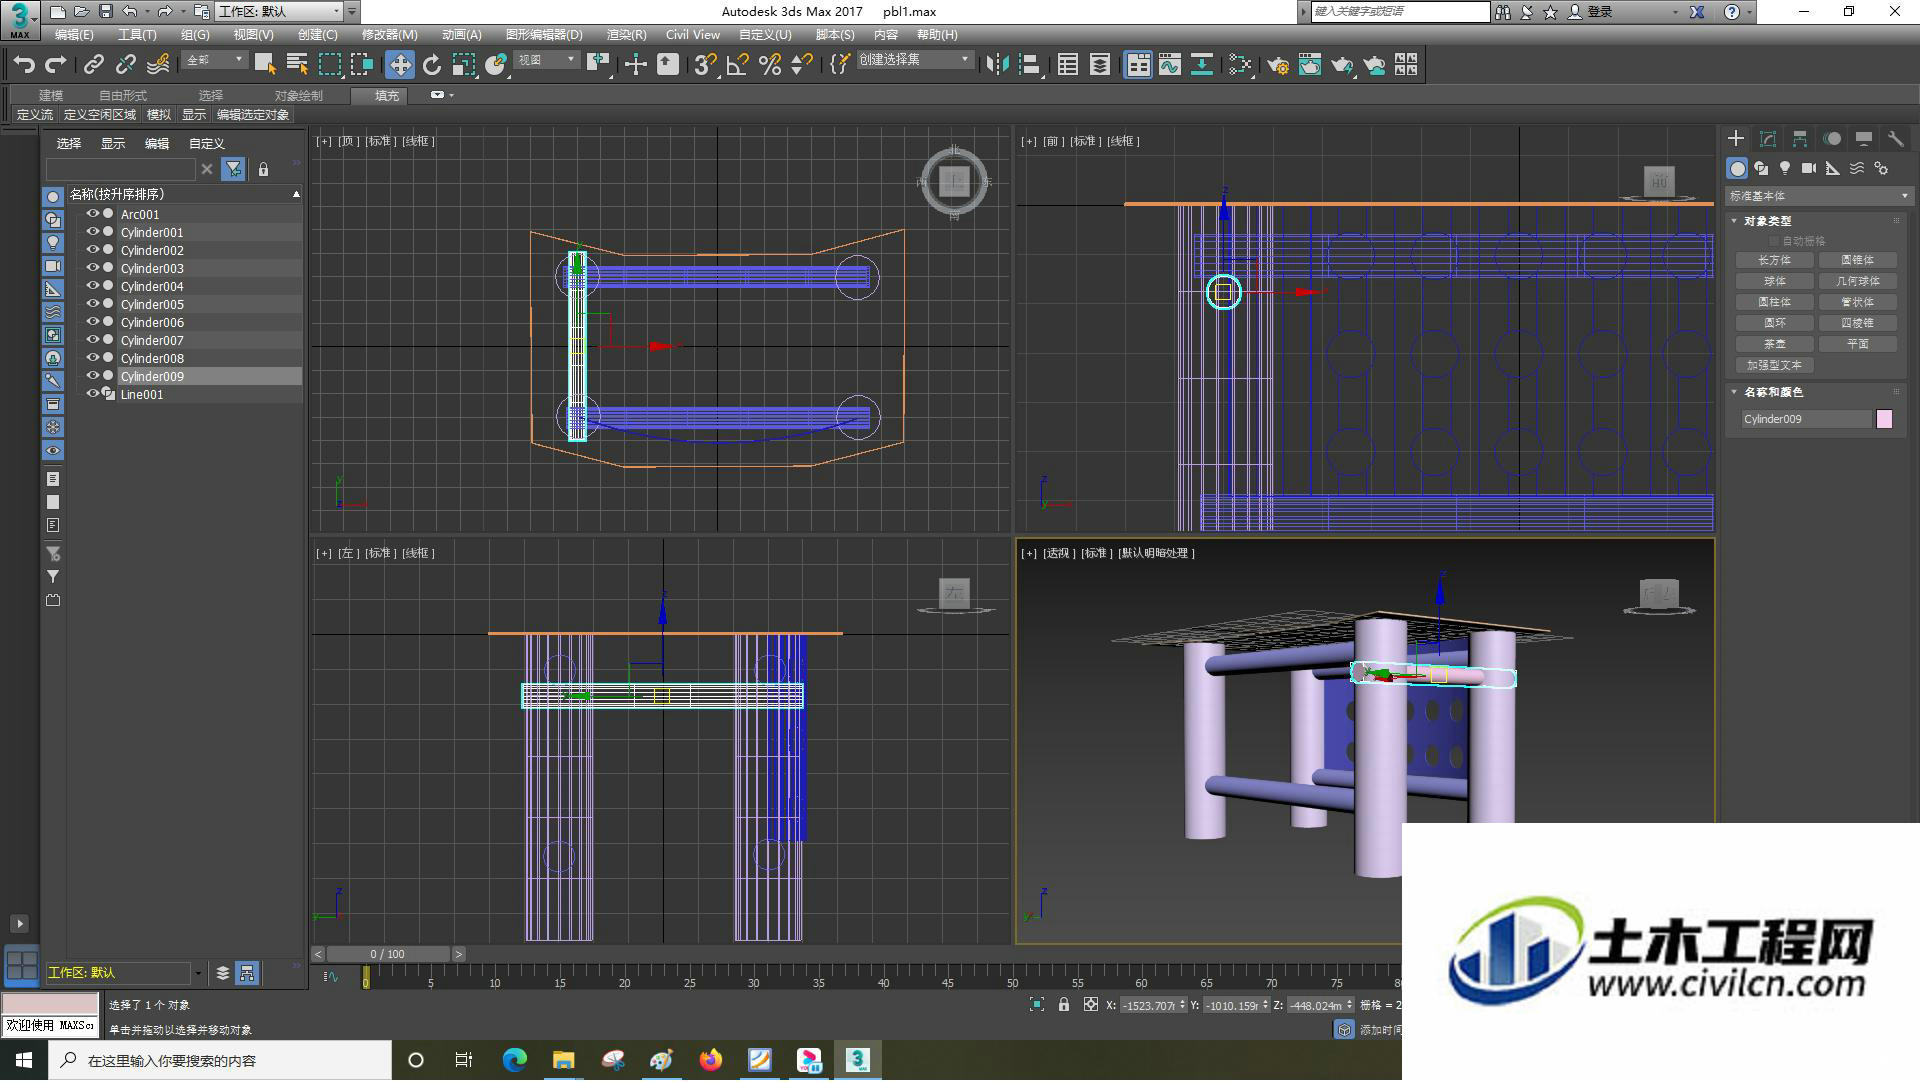Click the 球体 (Sphere) button
The image size is (1920, 1082).
(1775, 281)
